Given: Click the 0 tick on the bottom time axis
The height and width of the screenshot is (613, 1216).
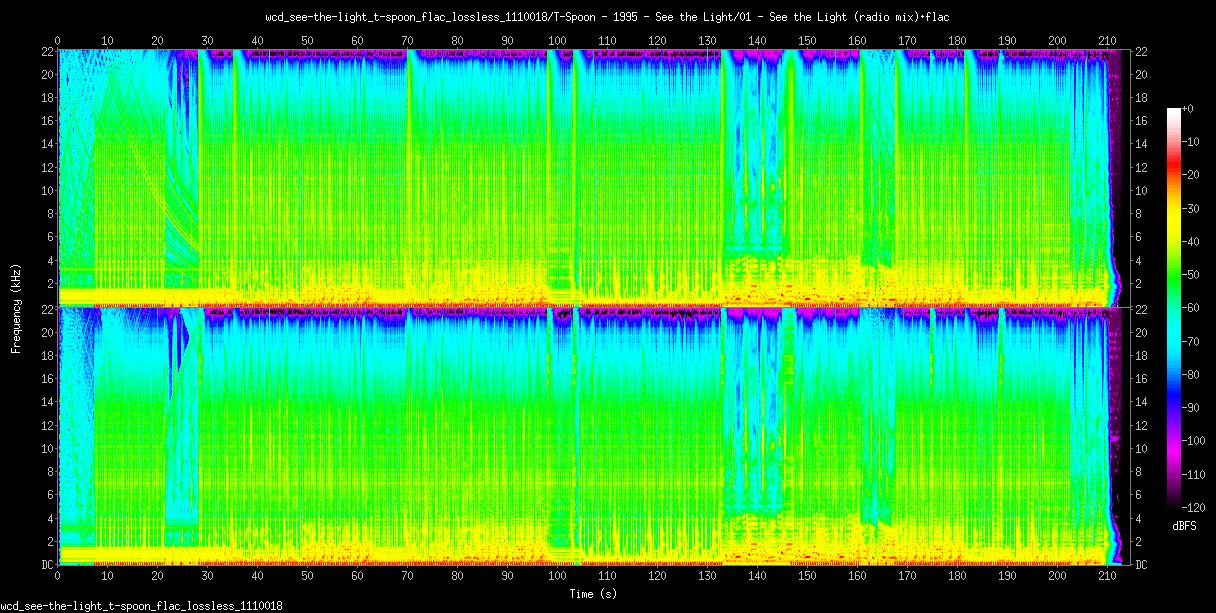Looking at the screenshot, I should coord(58,577).
